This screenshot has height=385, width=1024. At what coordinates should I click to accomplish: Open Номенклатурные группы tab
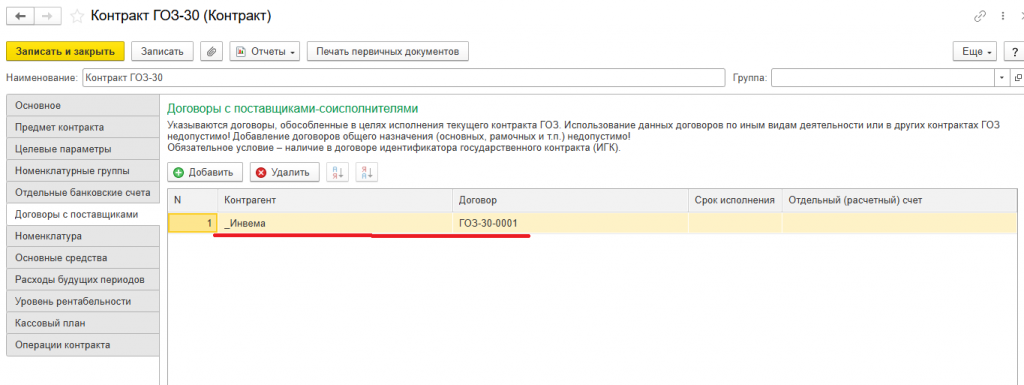coord(83,171)
